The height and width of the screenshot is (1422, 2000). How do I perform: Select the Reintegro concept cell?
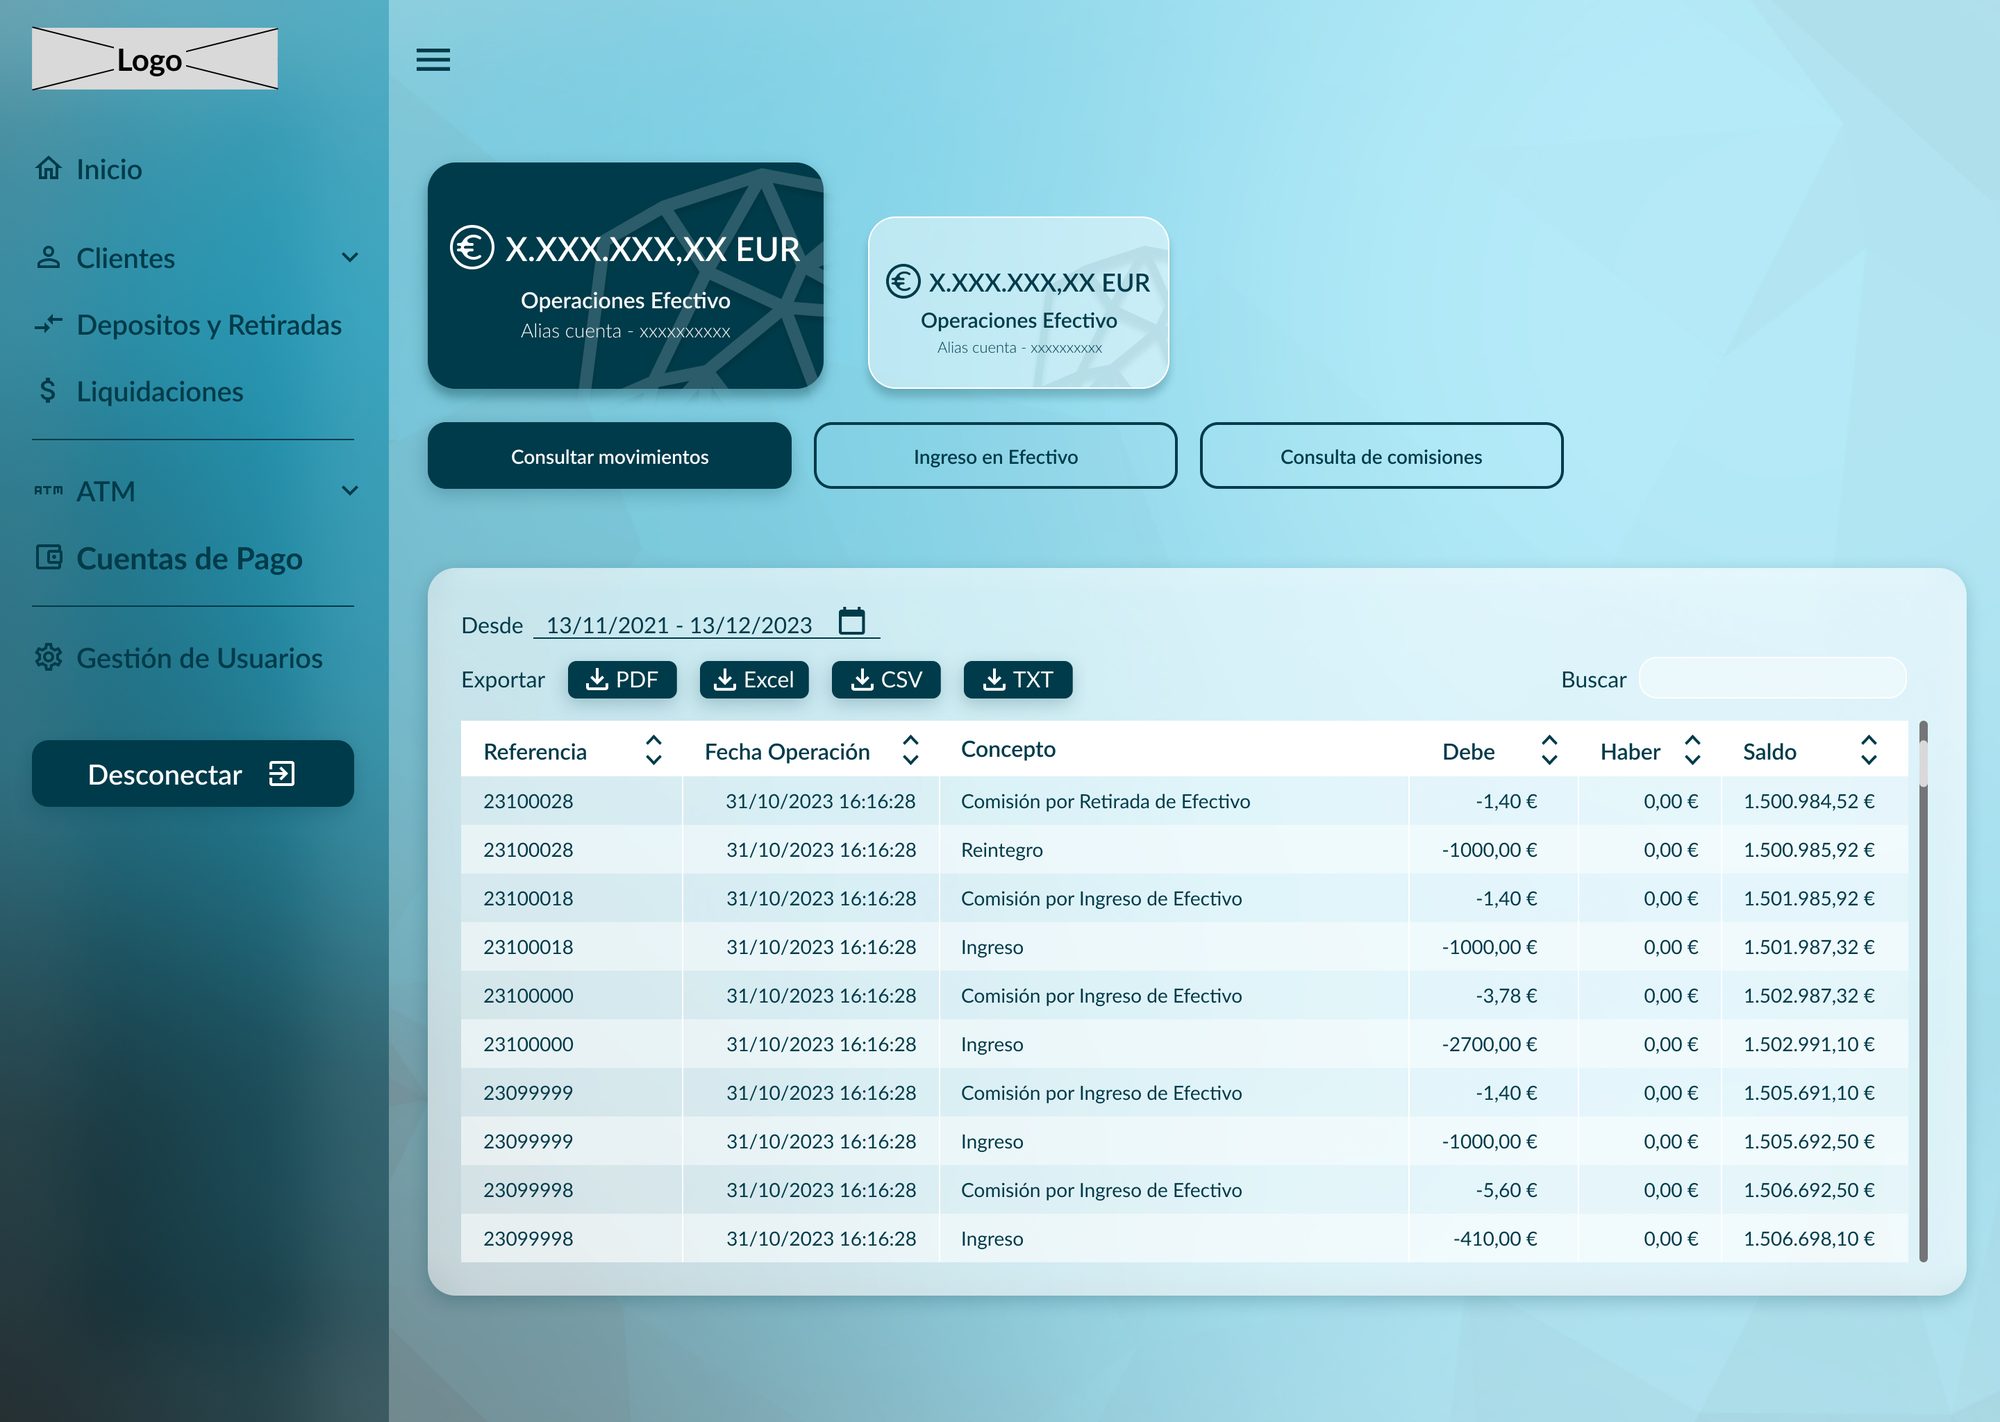point(1002,850)
